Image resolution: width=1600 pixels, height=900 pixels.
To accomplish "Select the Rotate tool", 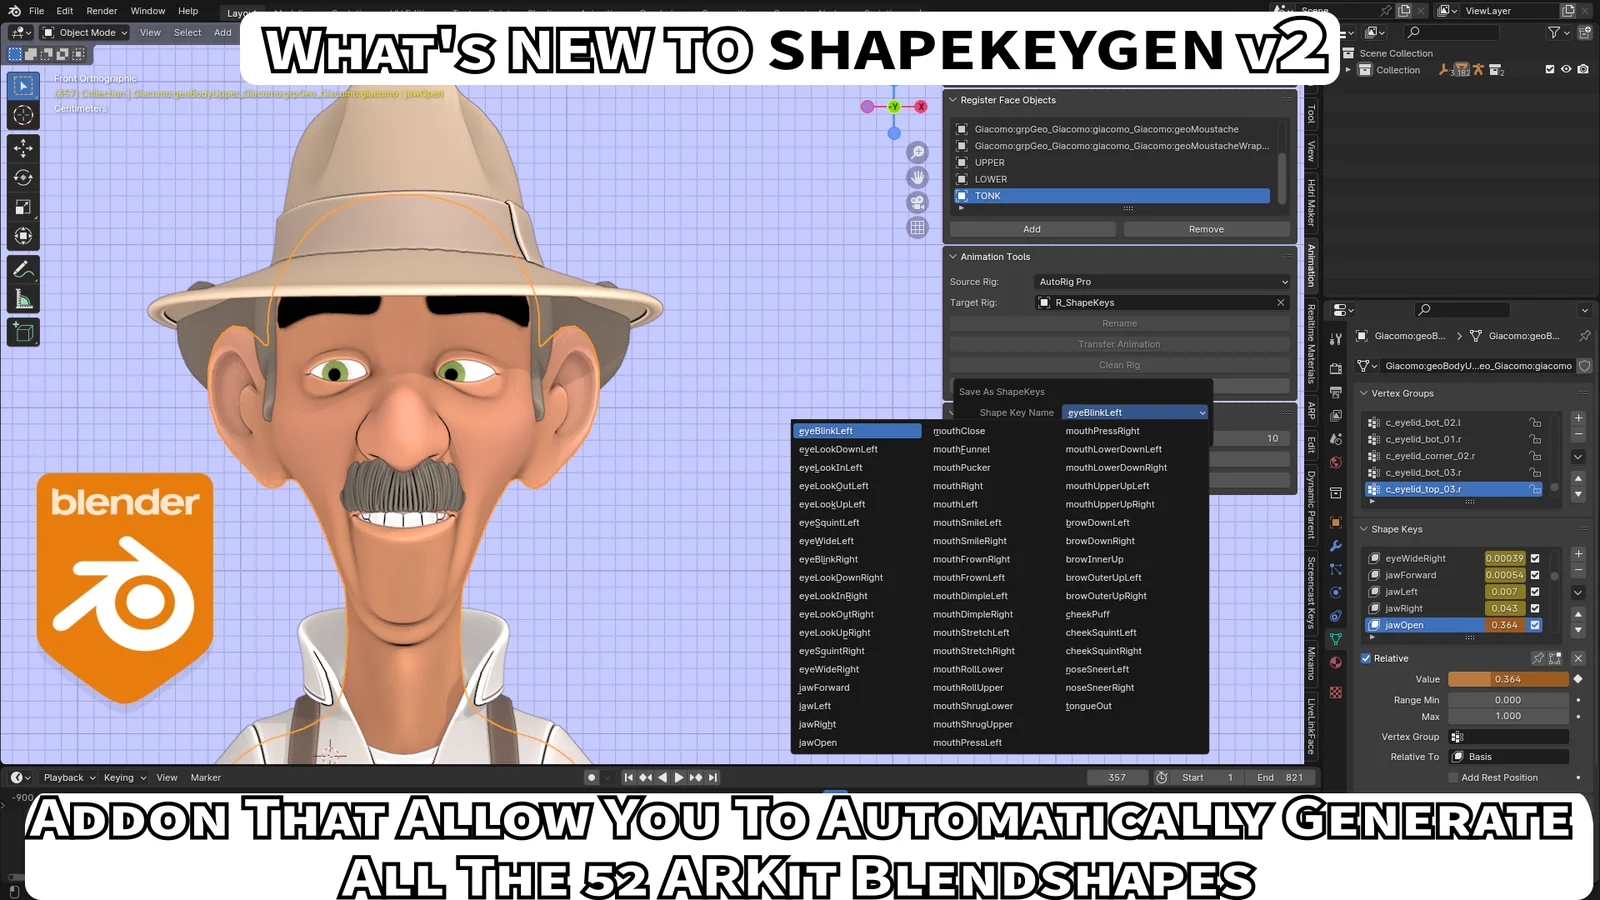I will (x=22, y=177).
